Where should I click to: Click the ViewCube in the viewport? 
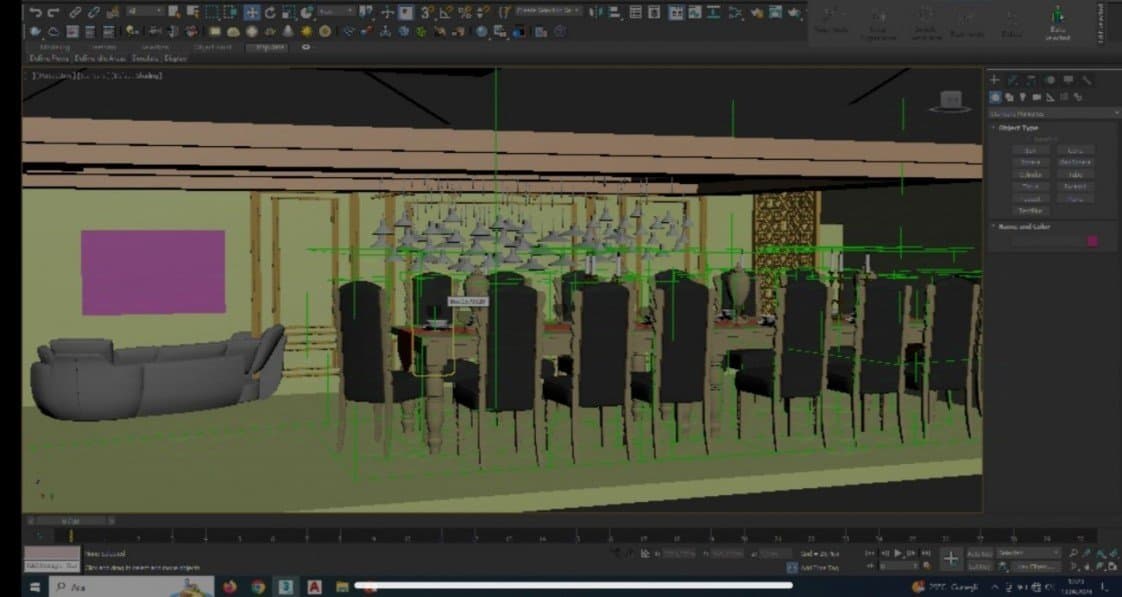click(951, 101)
